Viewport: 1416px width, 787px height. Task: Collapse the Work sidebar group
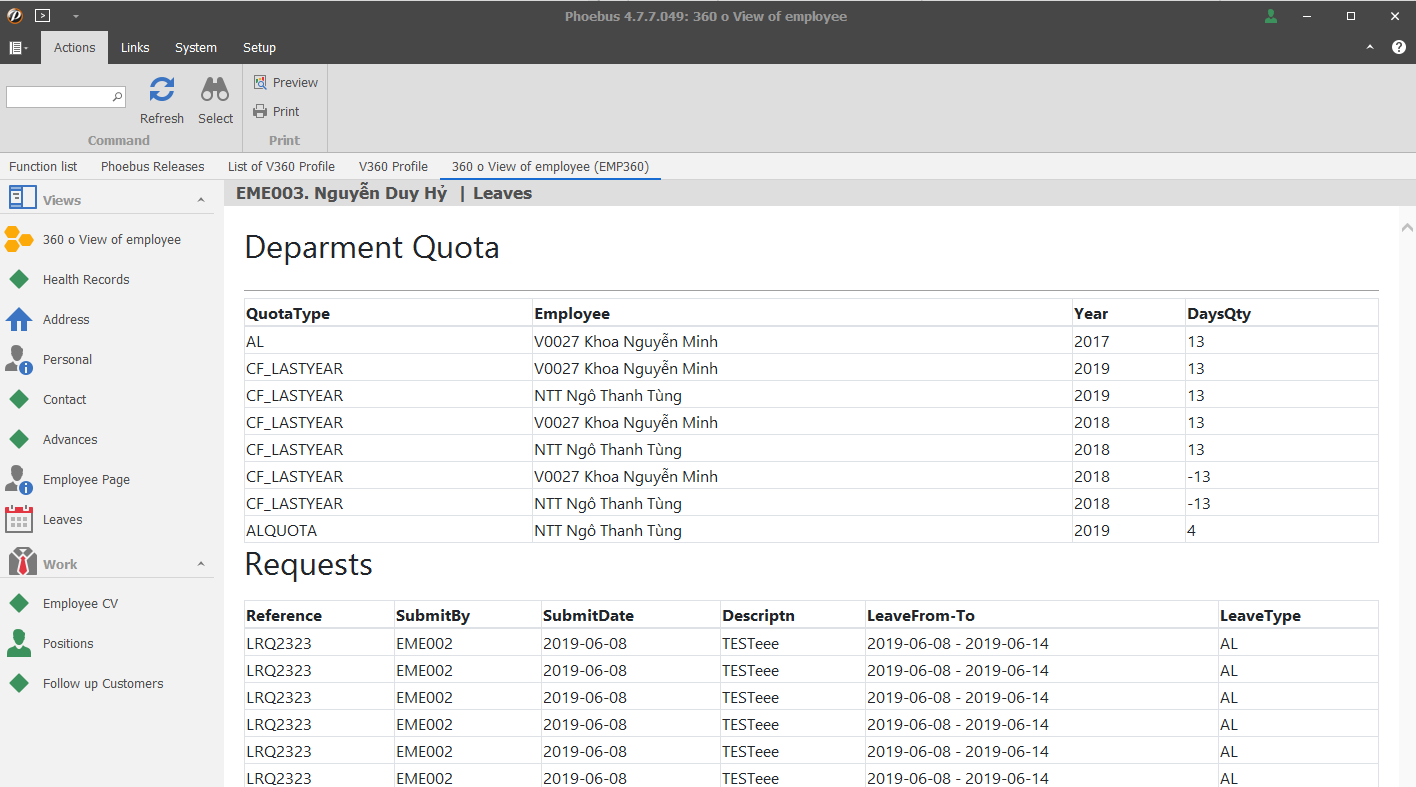201,564
